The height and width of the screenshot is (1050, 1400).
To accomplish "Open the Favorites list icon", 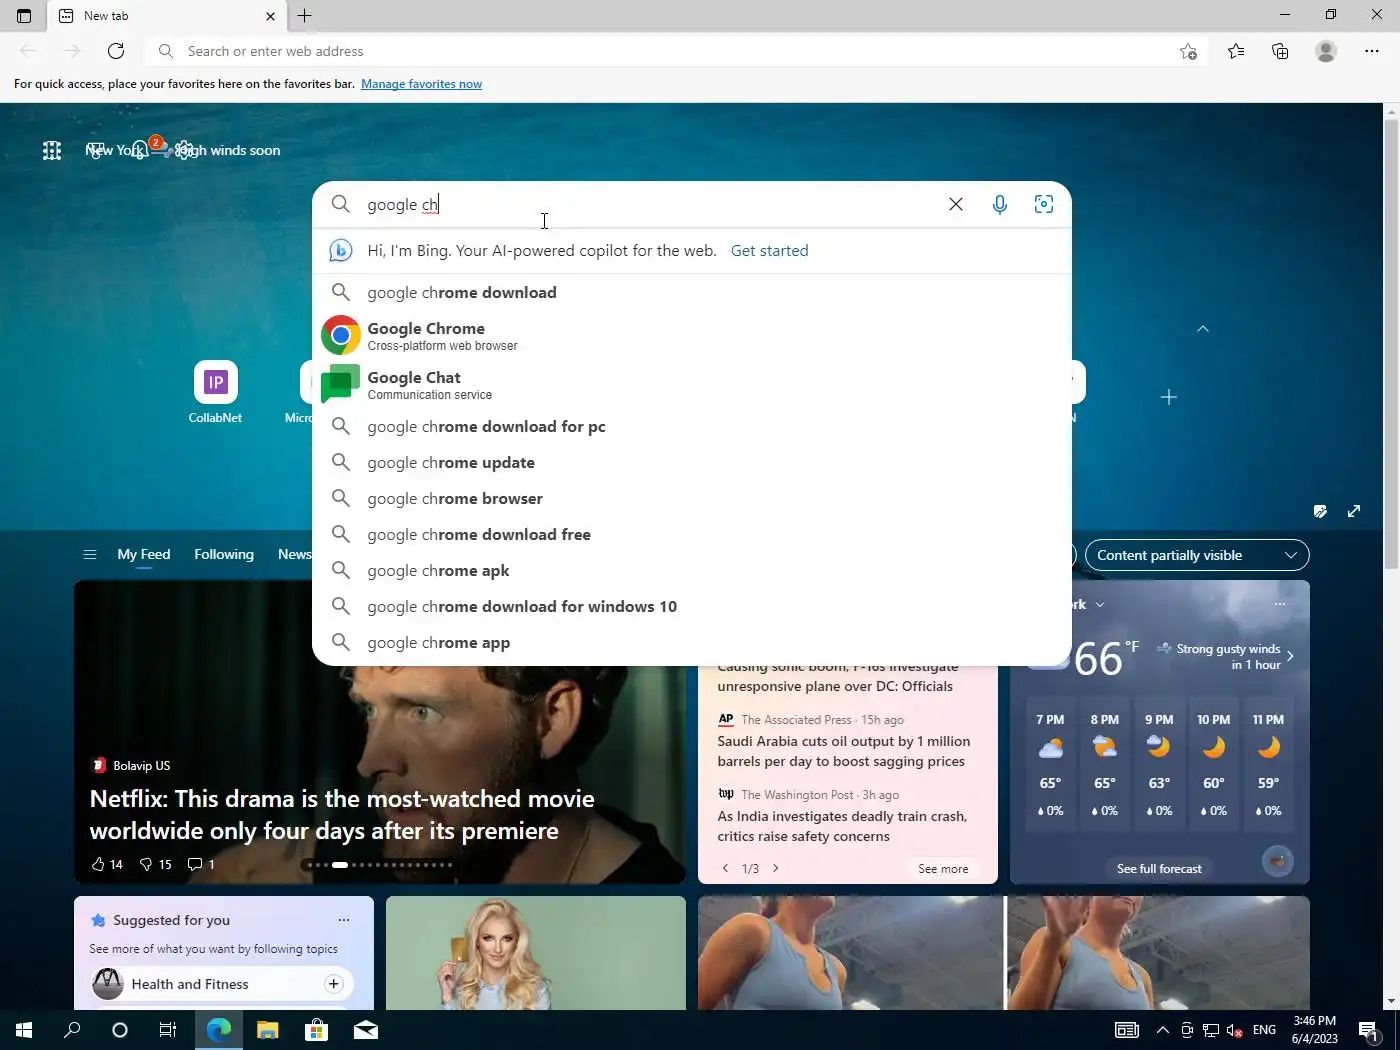I will [1236, 51].
